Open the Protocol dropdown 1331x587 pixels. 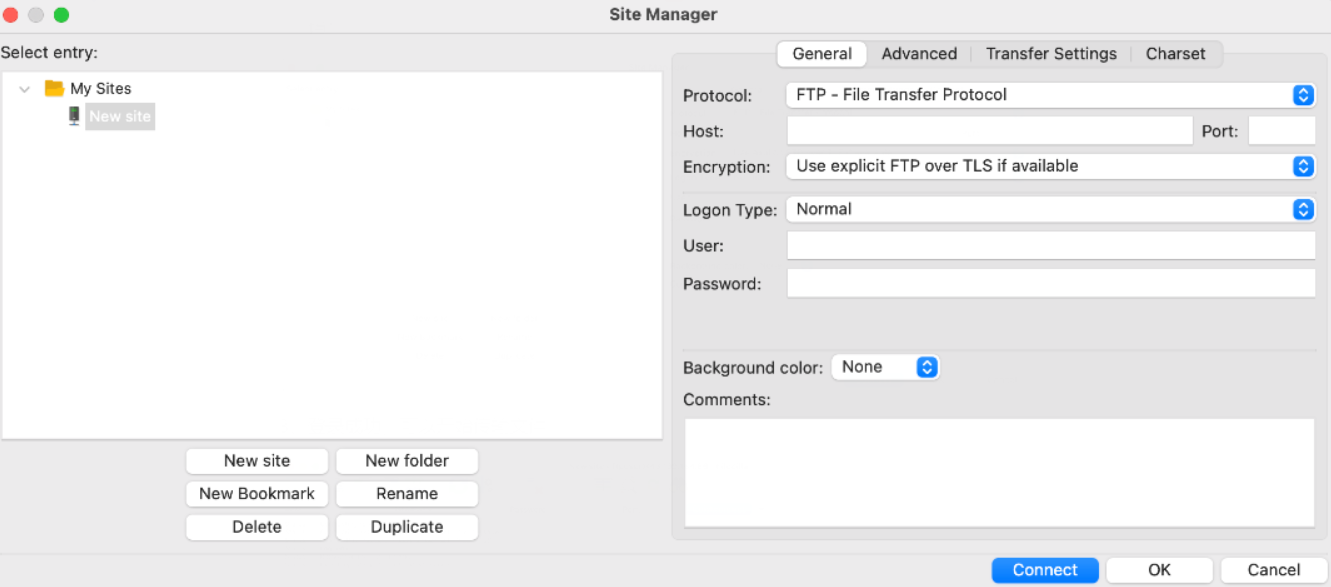[1050, 95]
